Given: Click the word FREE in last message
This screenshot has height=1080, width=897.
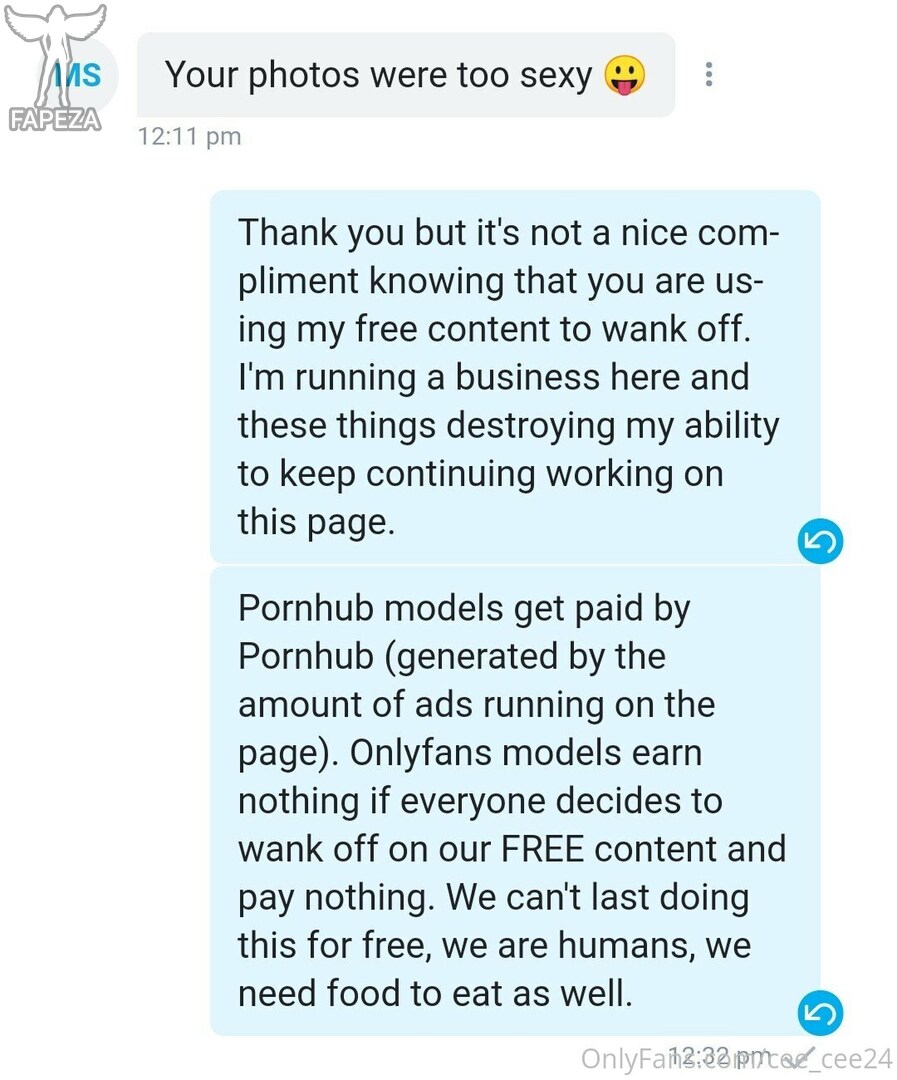Looking at the screenshot, I should click(x=543, y=849).
